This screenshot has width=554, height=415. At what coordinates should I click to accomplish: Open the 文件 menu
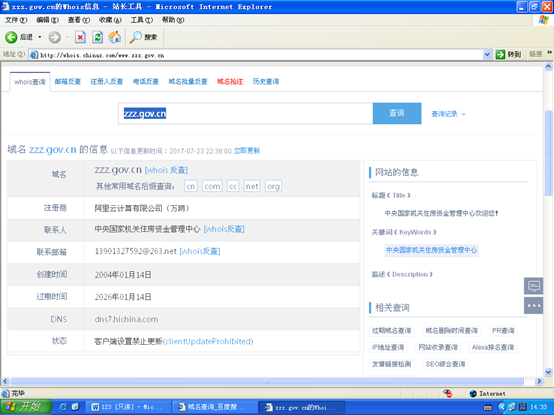[16, 20]
